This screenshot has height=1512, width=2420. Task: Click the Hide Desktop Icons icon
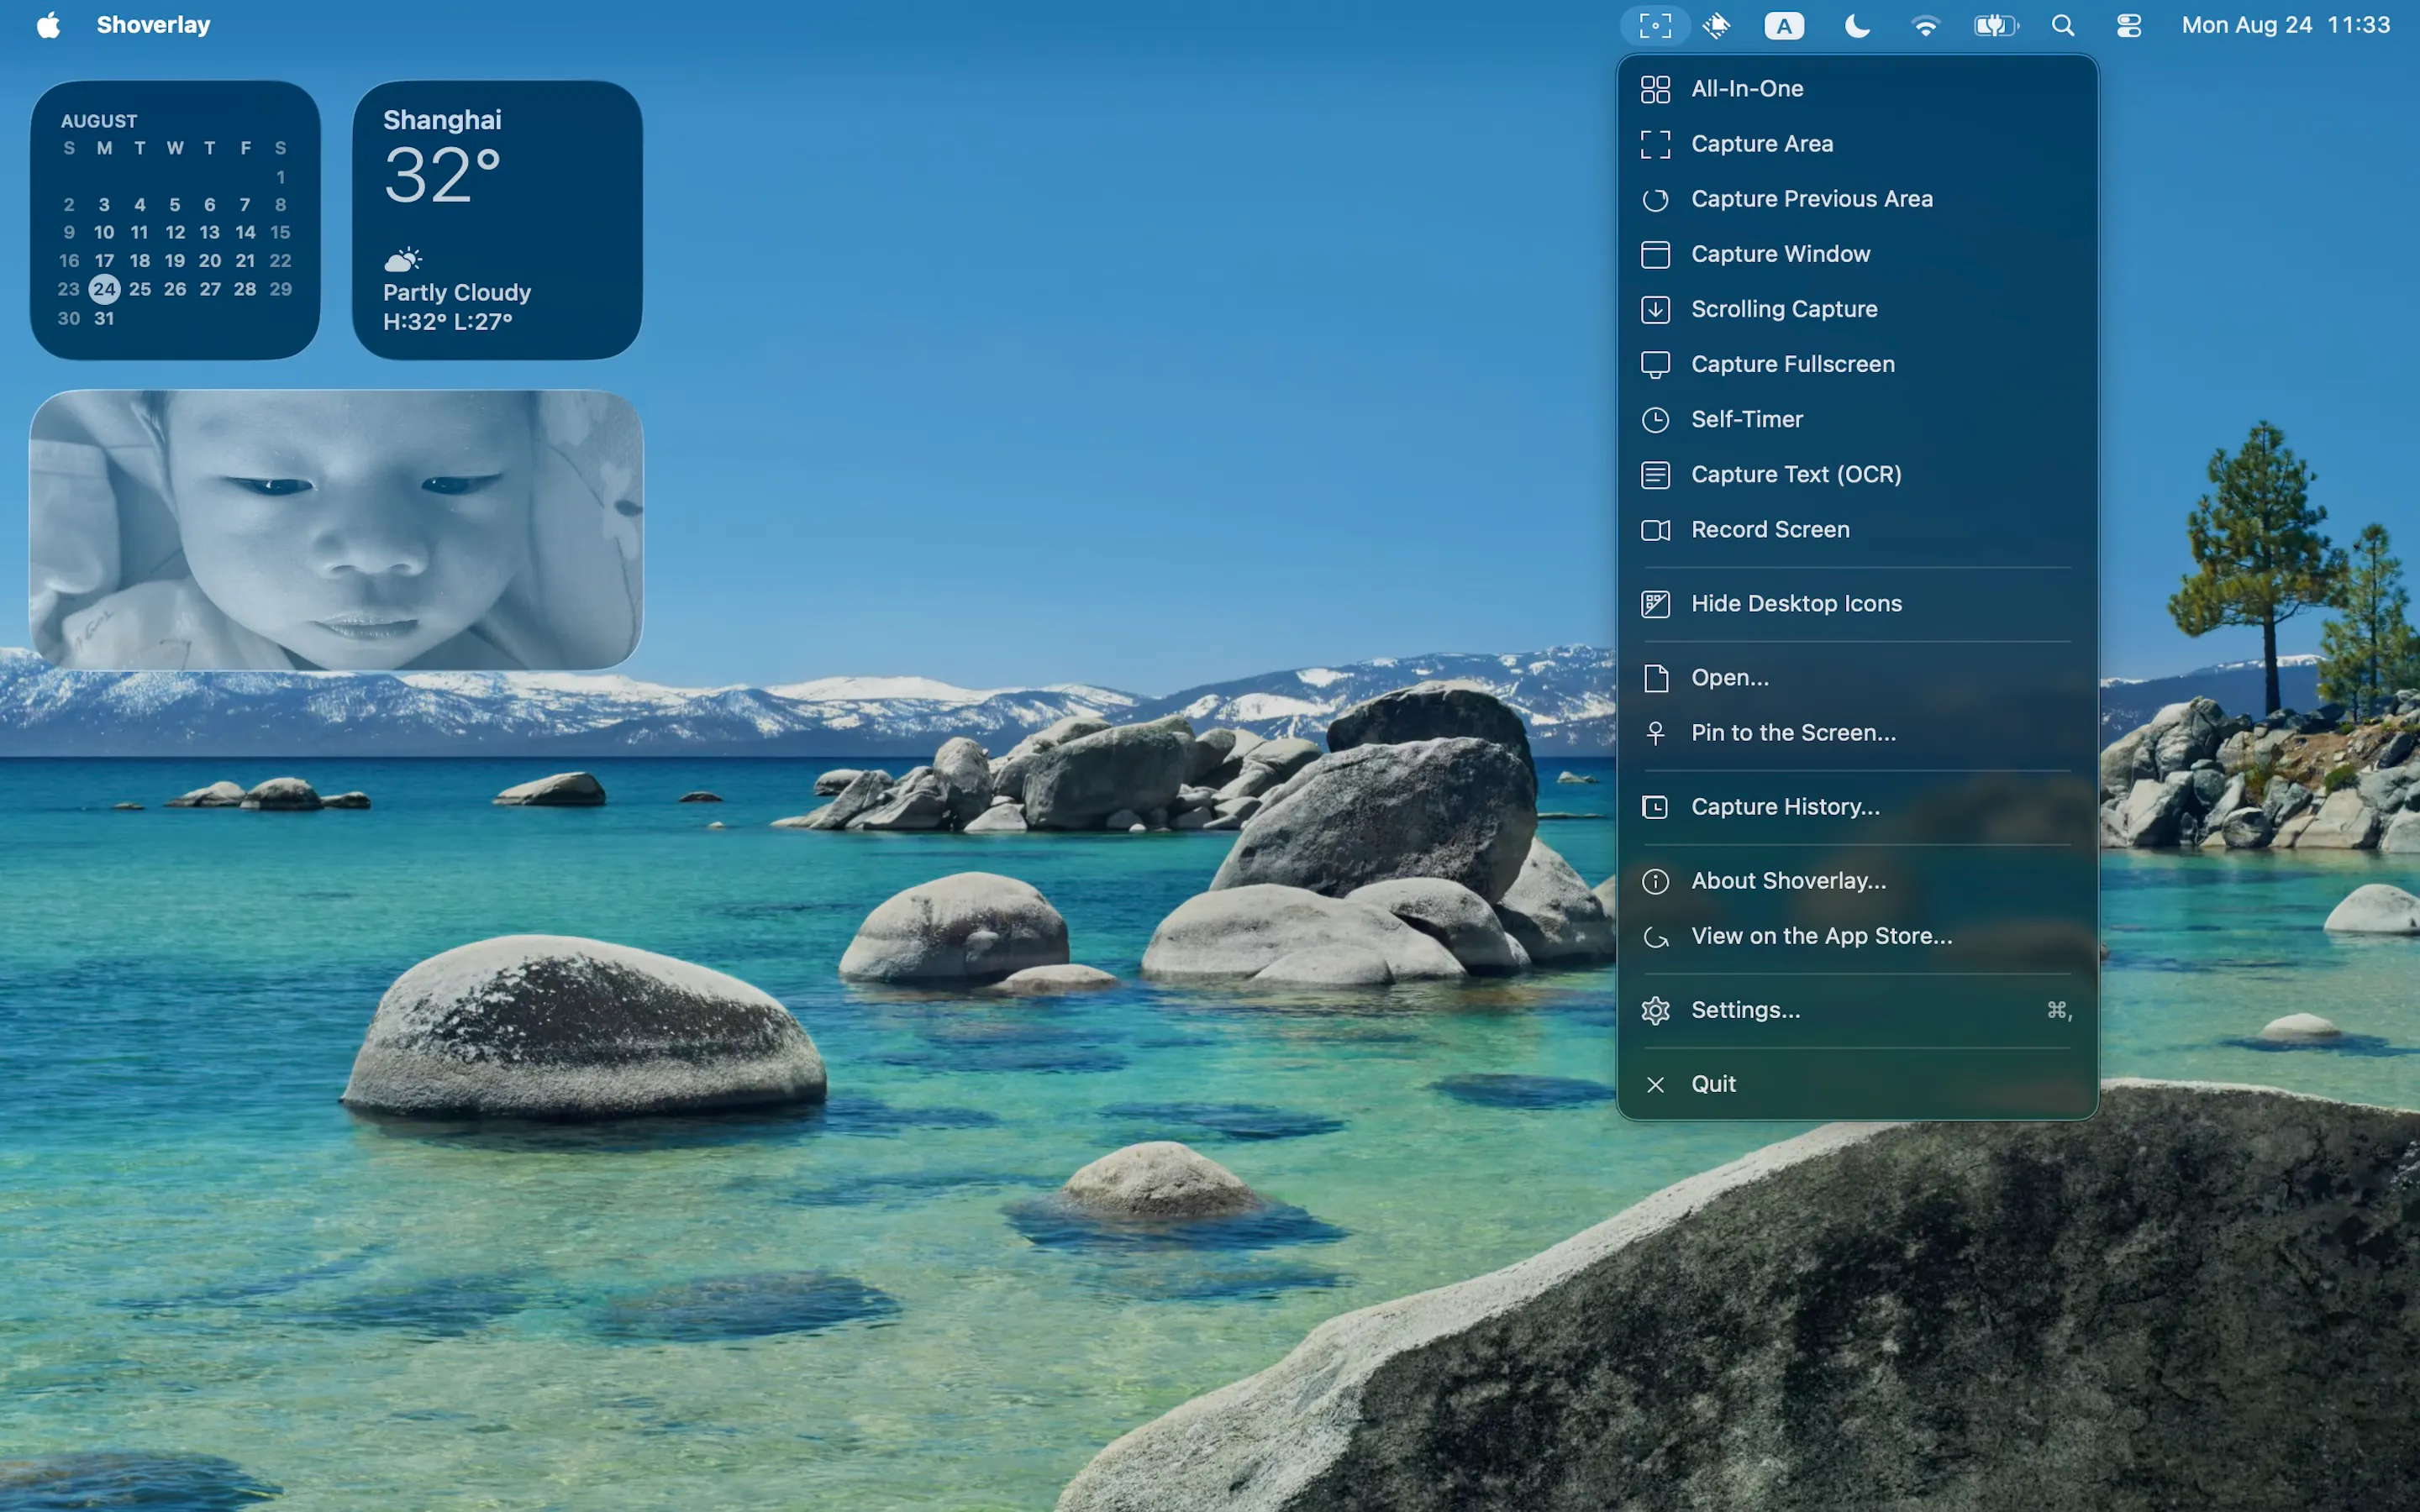pos(1655,603)
